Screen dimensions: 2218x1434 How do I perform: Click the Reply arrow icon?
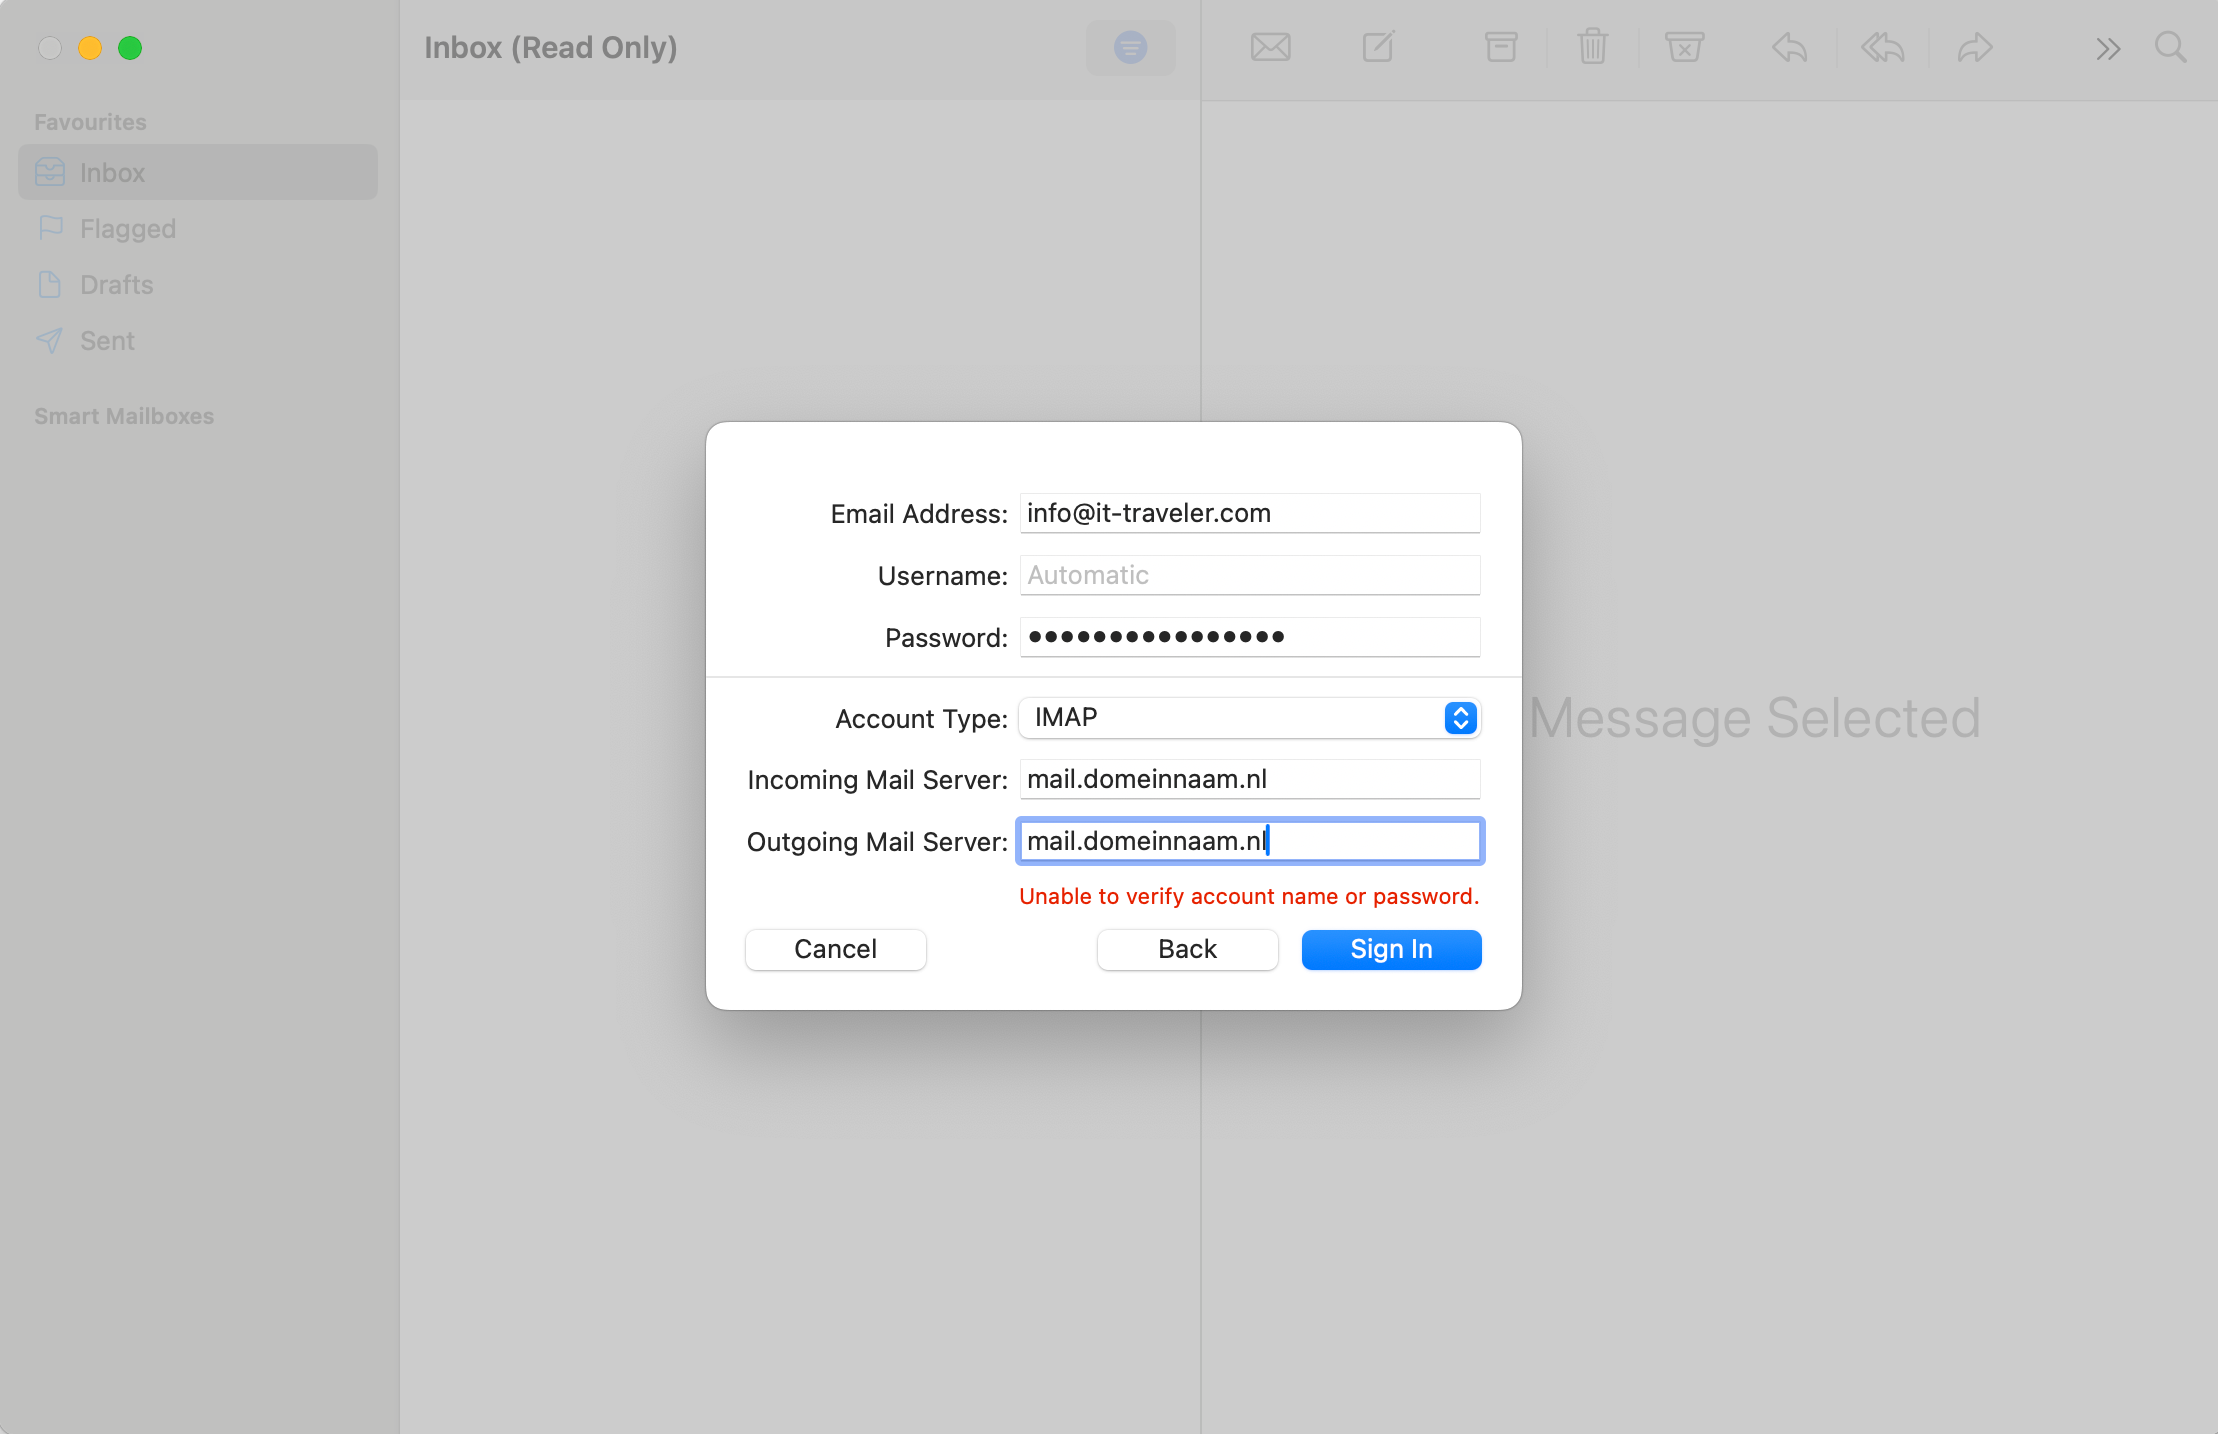1789,47
